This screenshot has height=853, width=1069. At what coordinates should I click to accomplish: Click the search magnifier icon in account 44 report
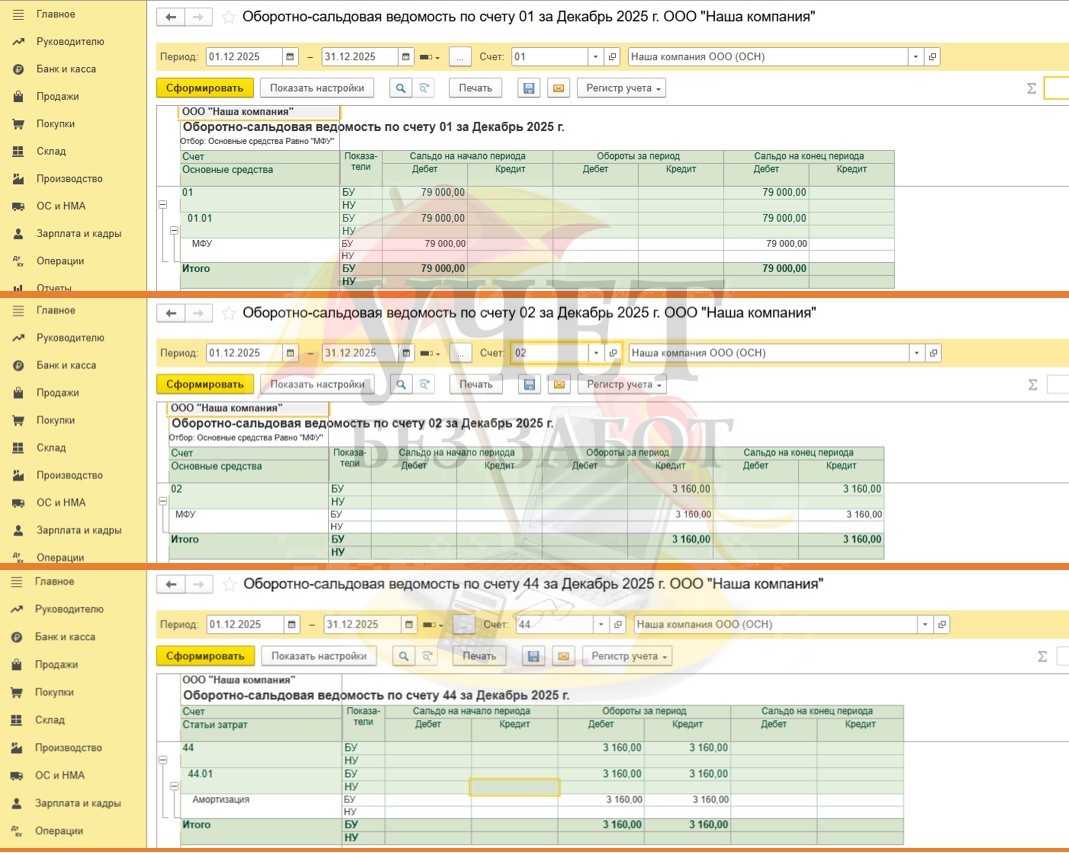coord(404,656)
